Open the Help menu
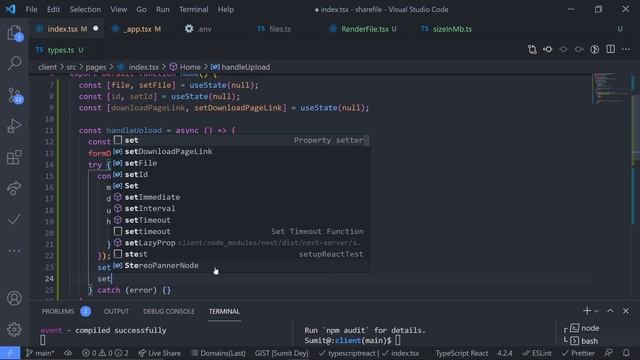 tap(226, 9)
